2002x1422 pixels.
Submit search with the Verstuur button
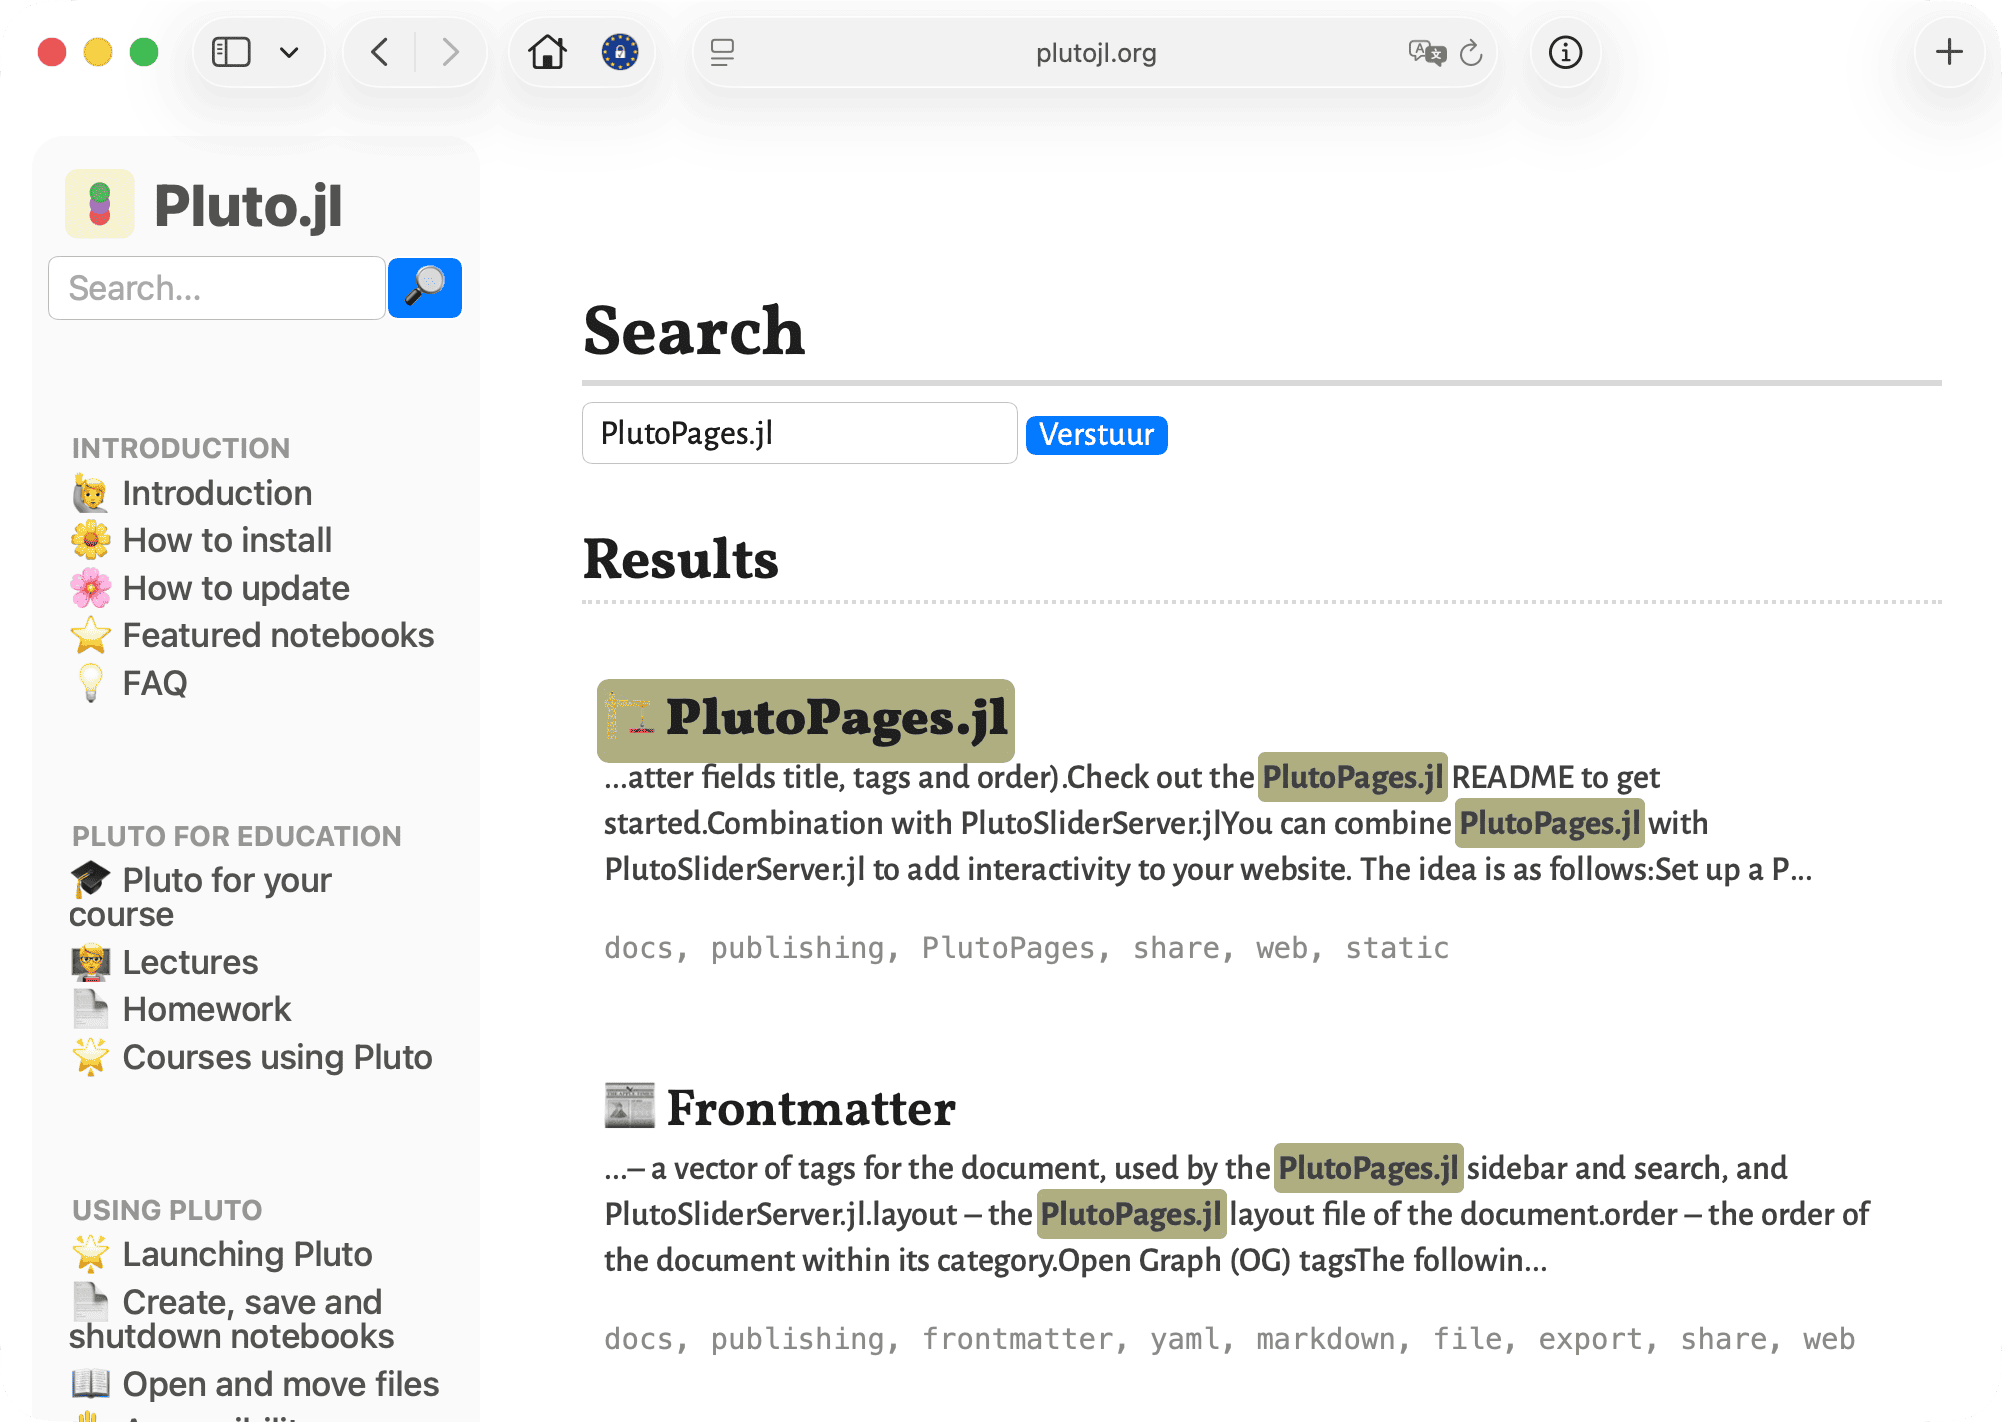1097,435
